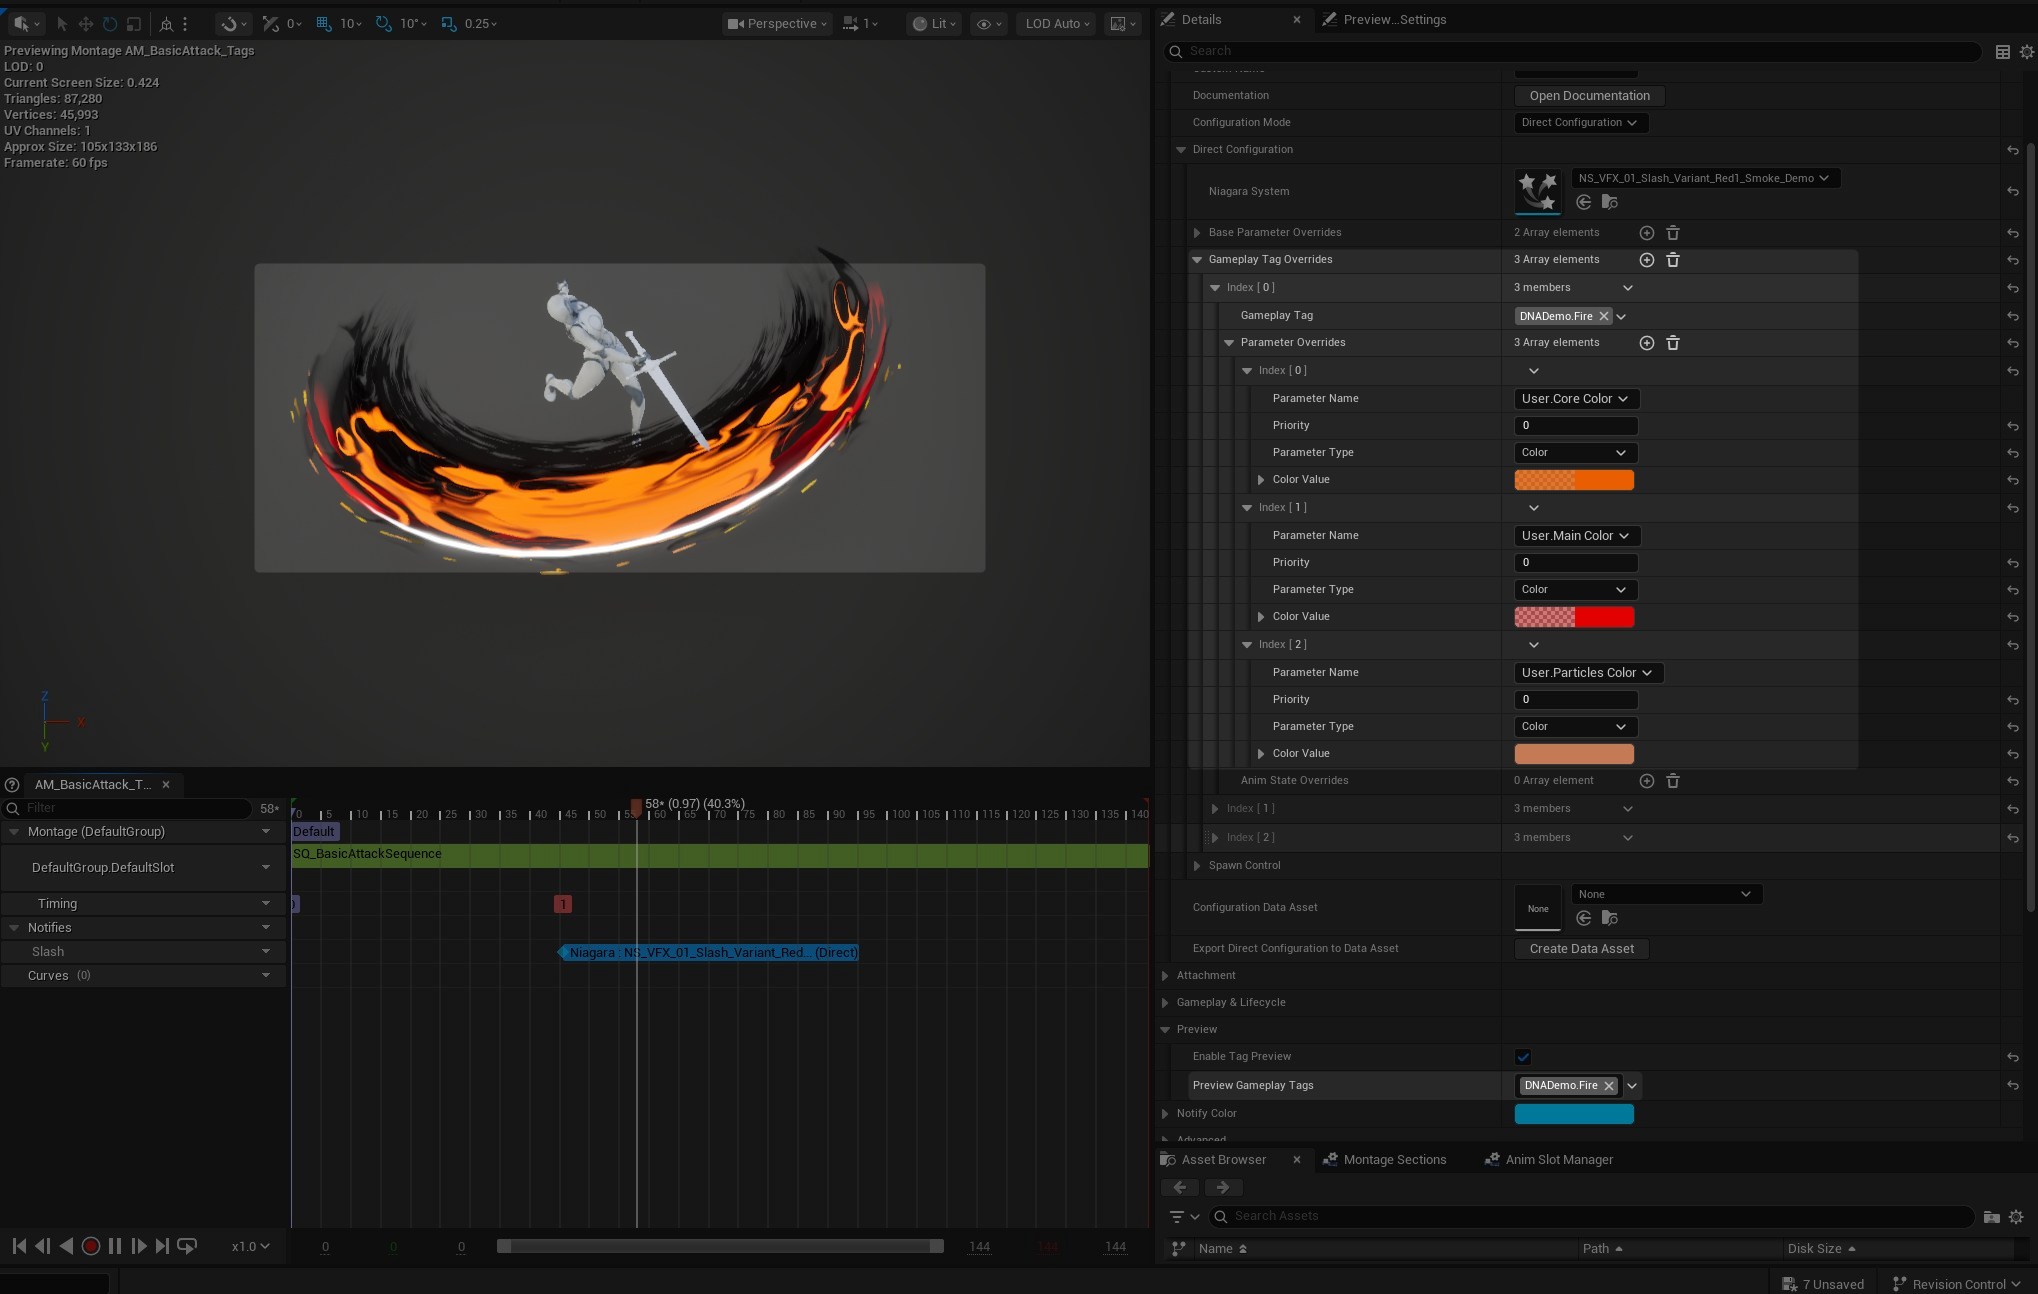
Task: Add element to Gameplay Tag Overrides array
Action: (1646, 260)
